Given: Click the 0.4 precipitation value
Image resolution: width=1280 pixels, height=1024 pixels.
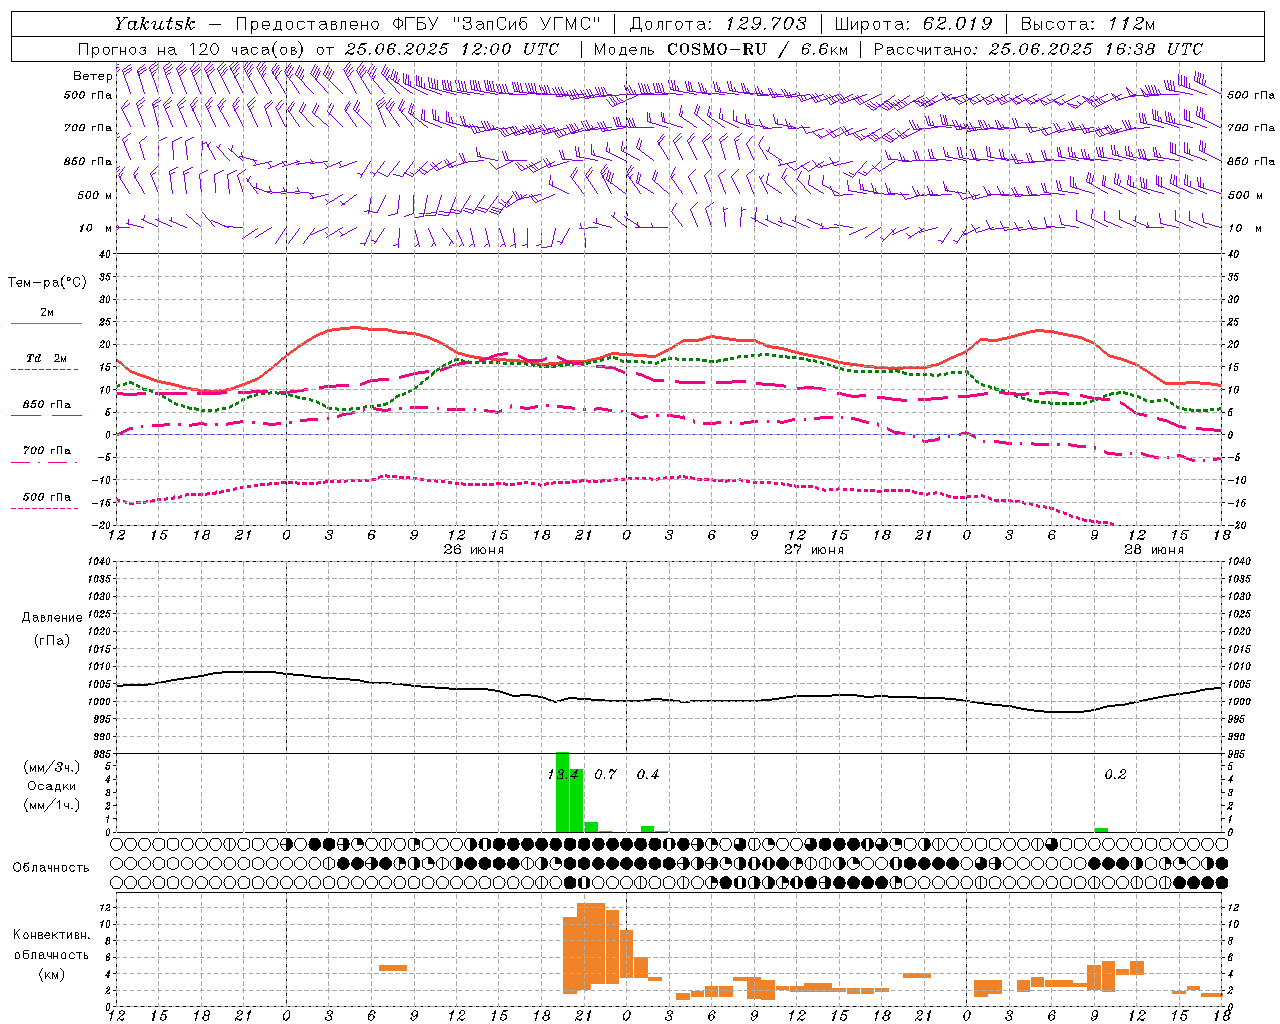Looking at the screenshot, I should 648,775.
